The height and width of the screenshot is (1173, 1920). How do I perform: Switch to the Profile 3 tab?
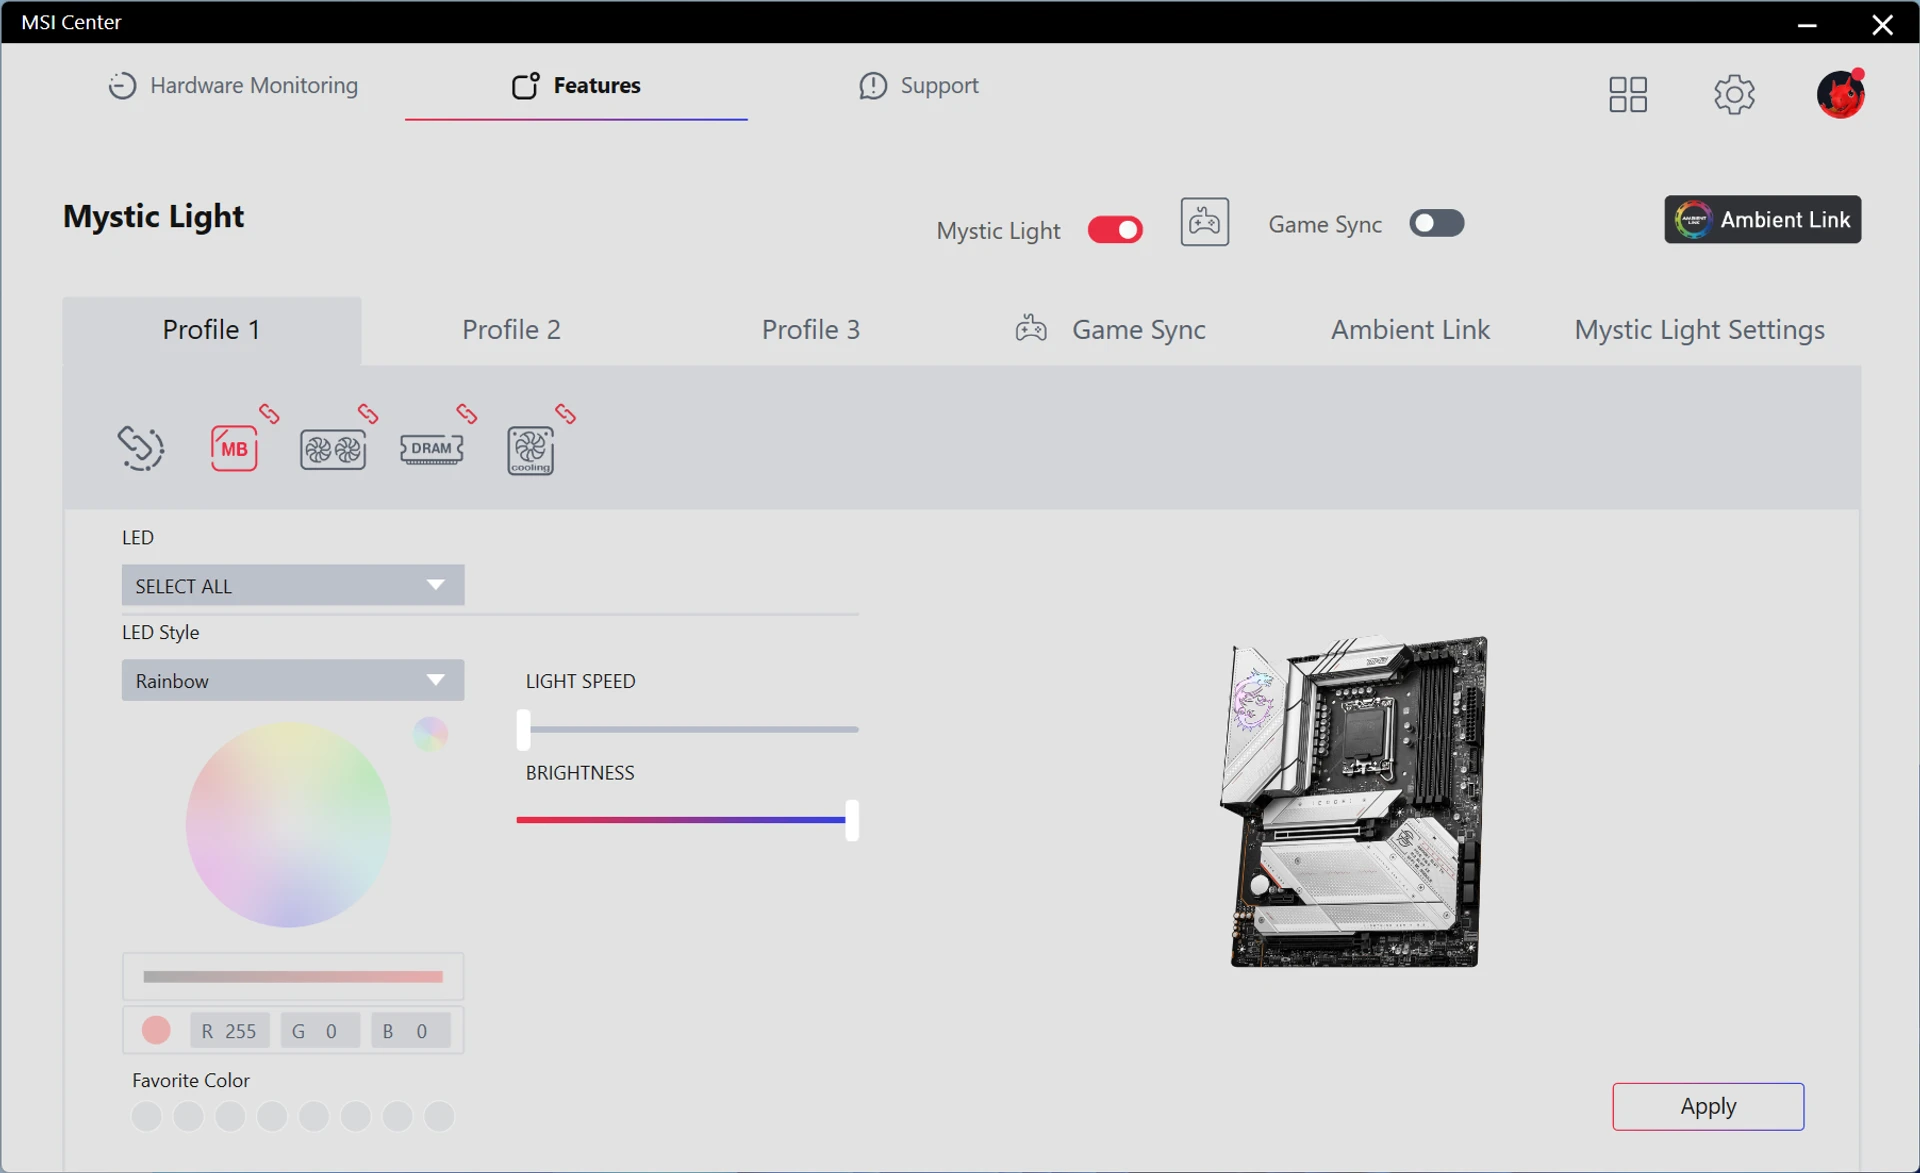click(811, 330)
